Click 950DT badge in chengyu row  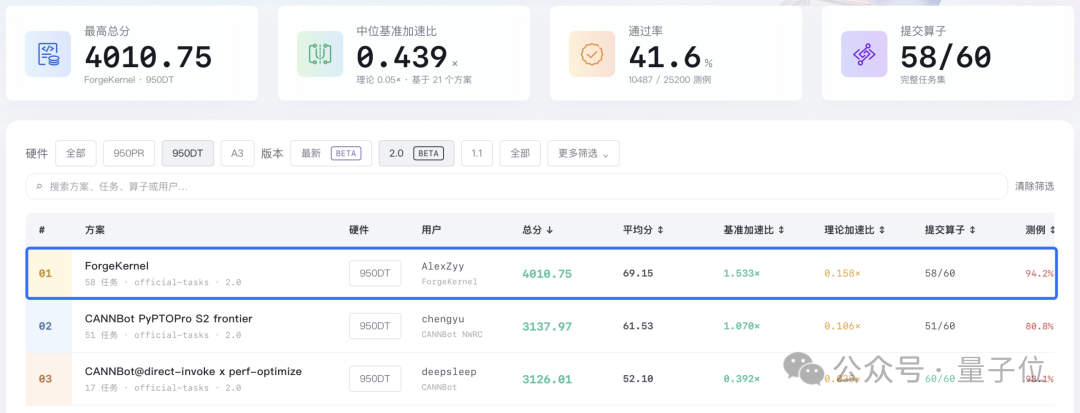click(x=375, y=326)
